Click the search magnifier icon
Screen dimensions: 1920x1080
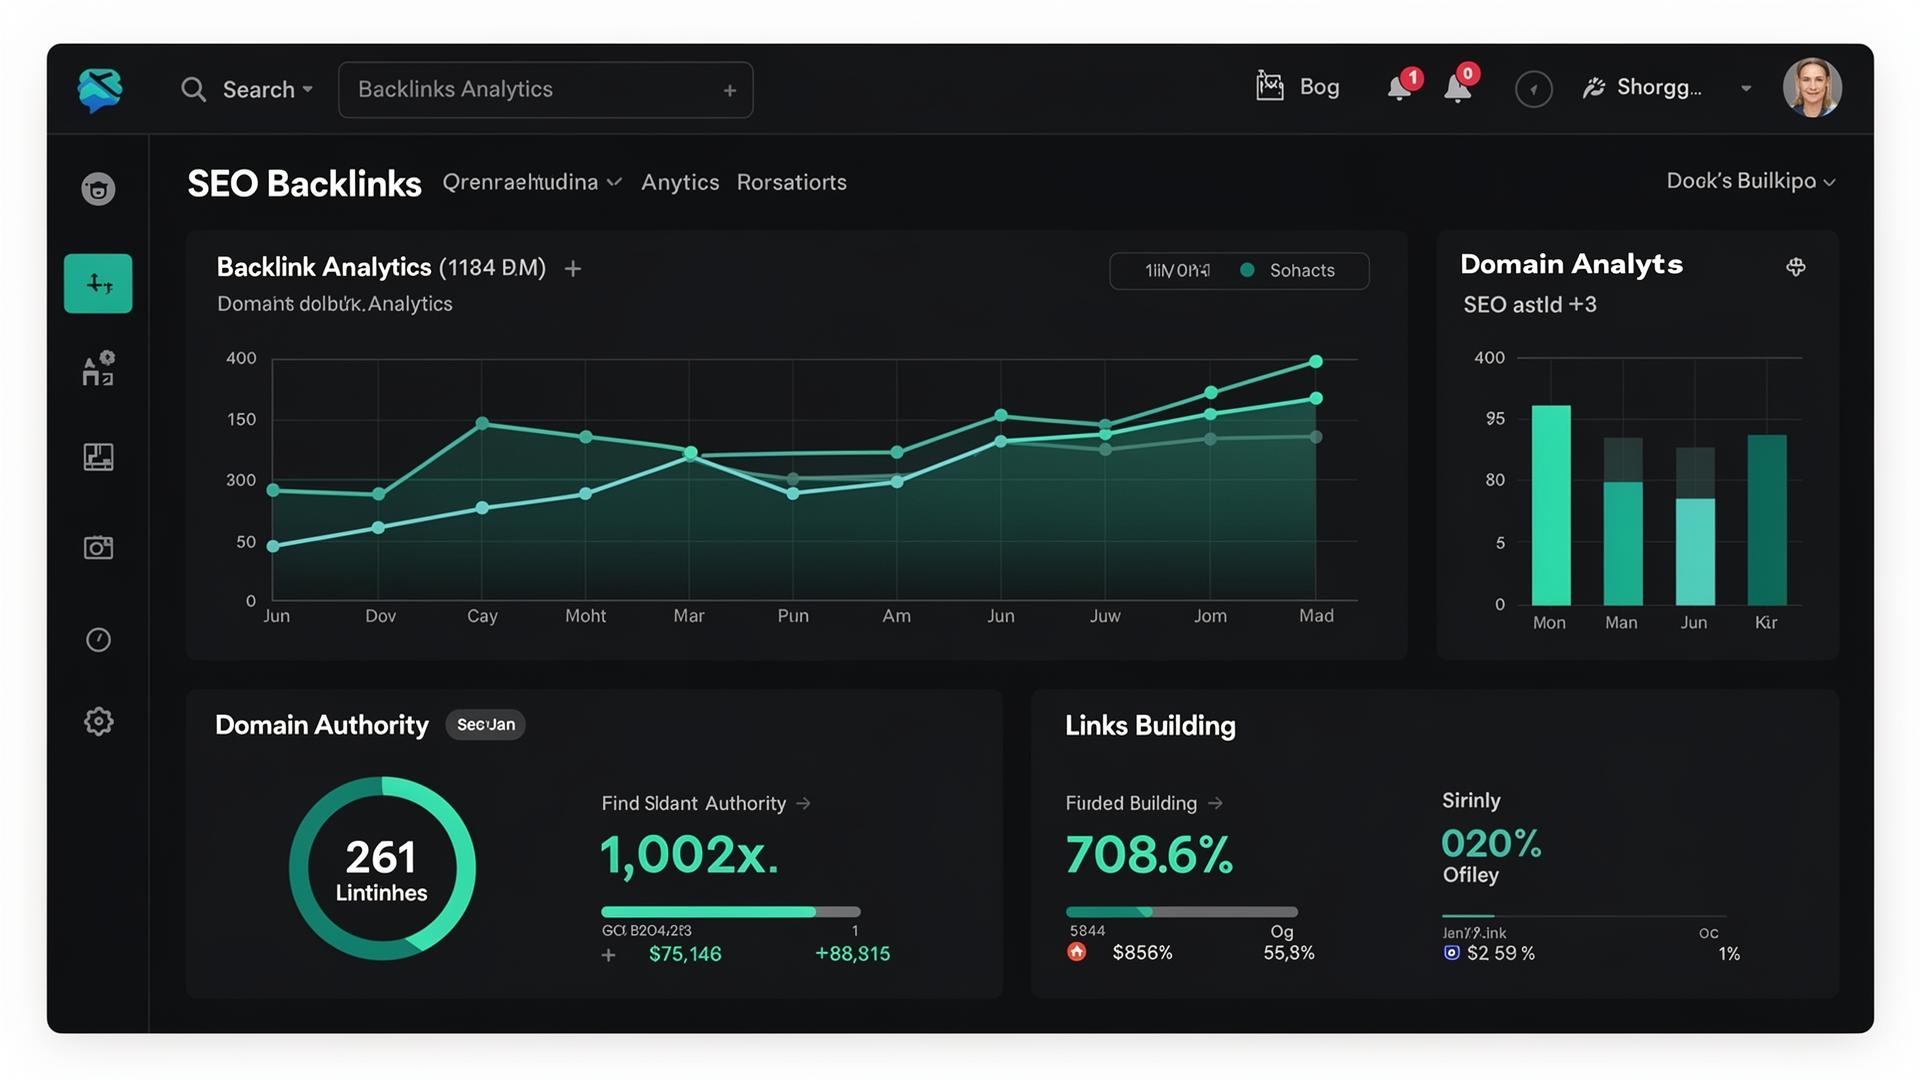pos(193,90)
